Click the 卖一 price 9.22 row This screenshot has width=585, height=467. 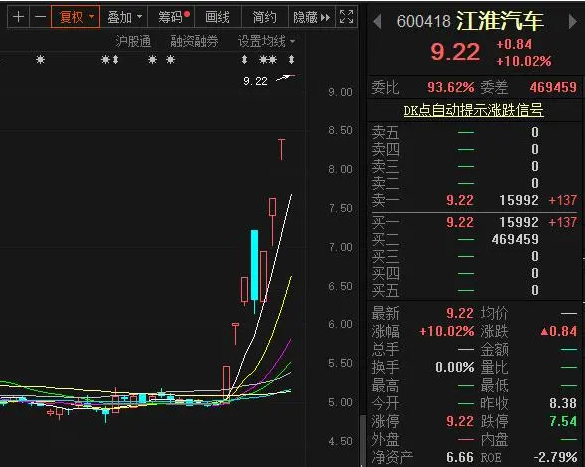coord(474,200)
